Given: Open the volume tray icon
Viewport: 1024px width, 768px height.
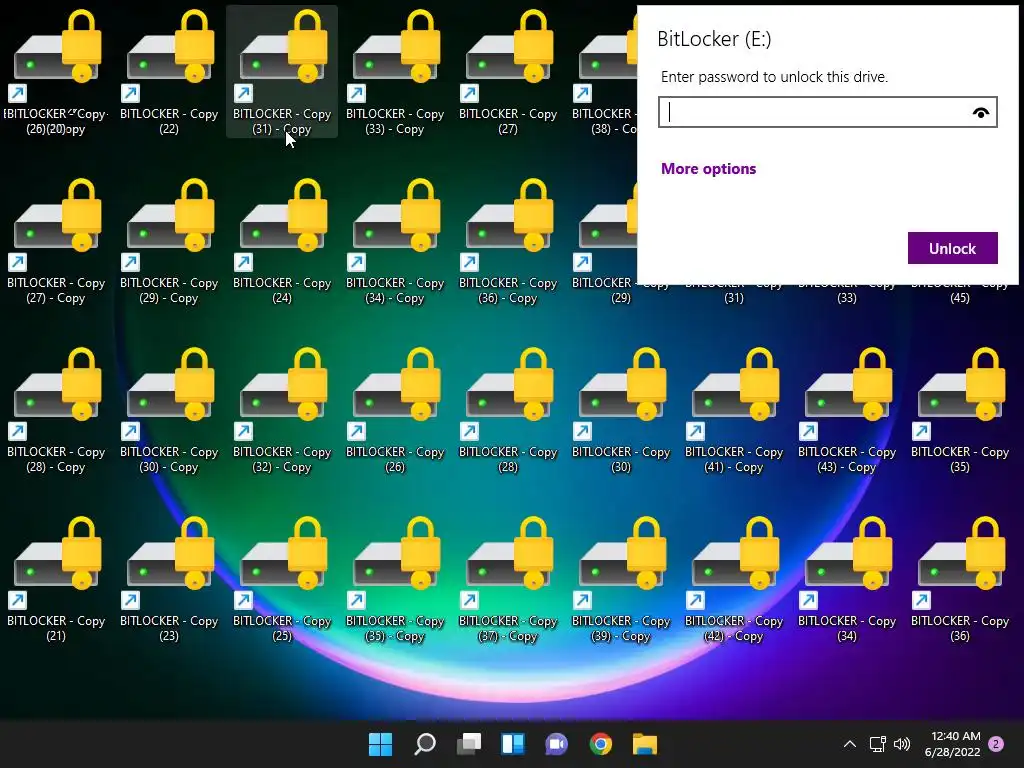Looking at the screenshot, I should 902,744.
